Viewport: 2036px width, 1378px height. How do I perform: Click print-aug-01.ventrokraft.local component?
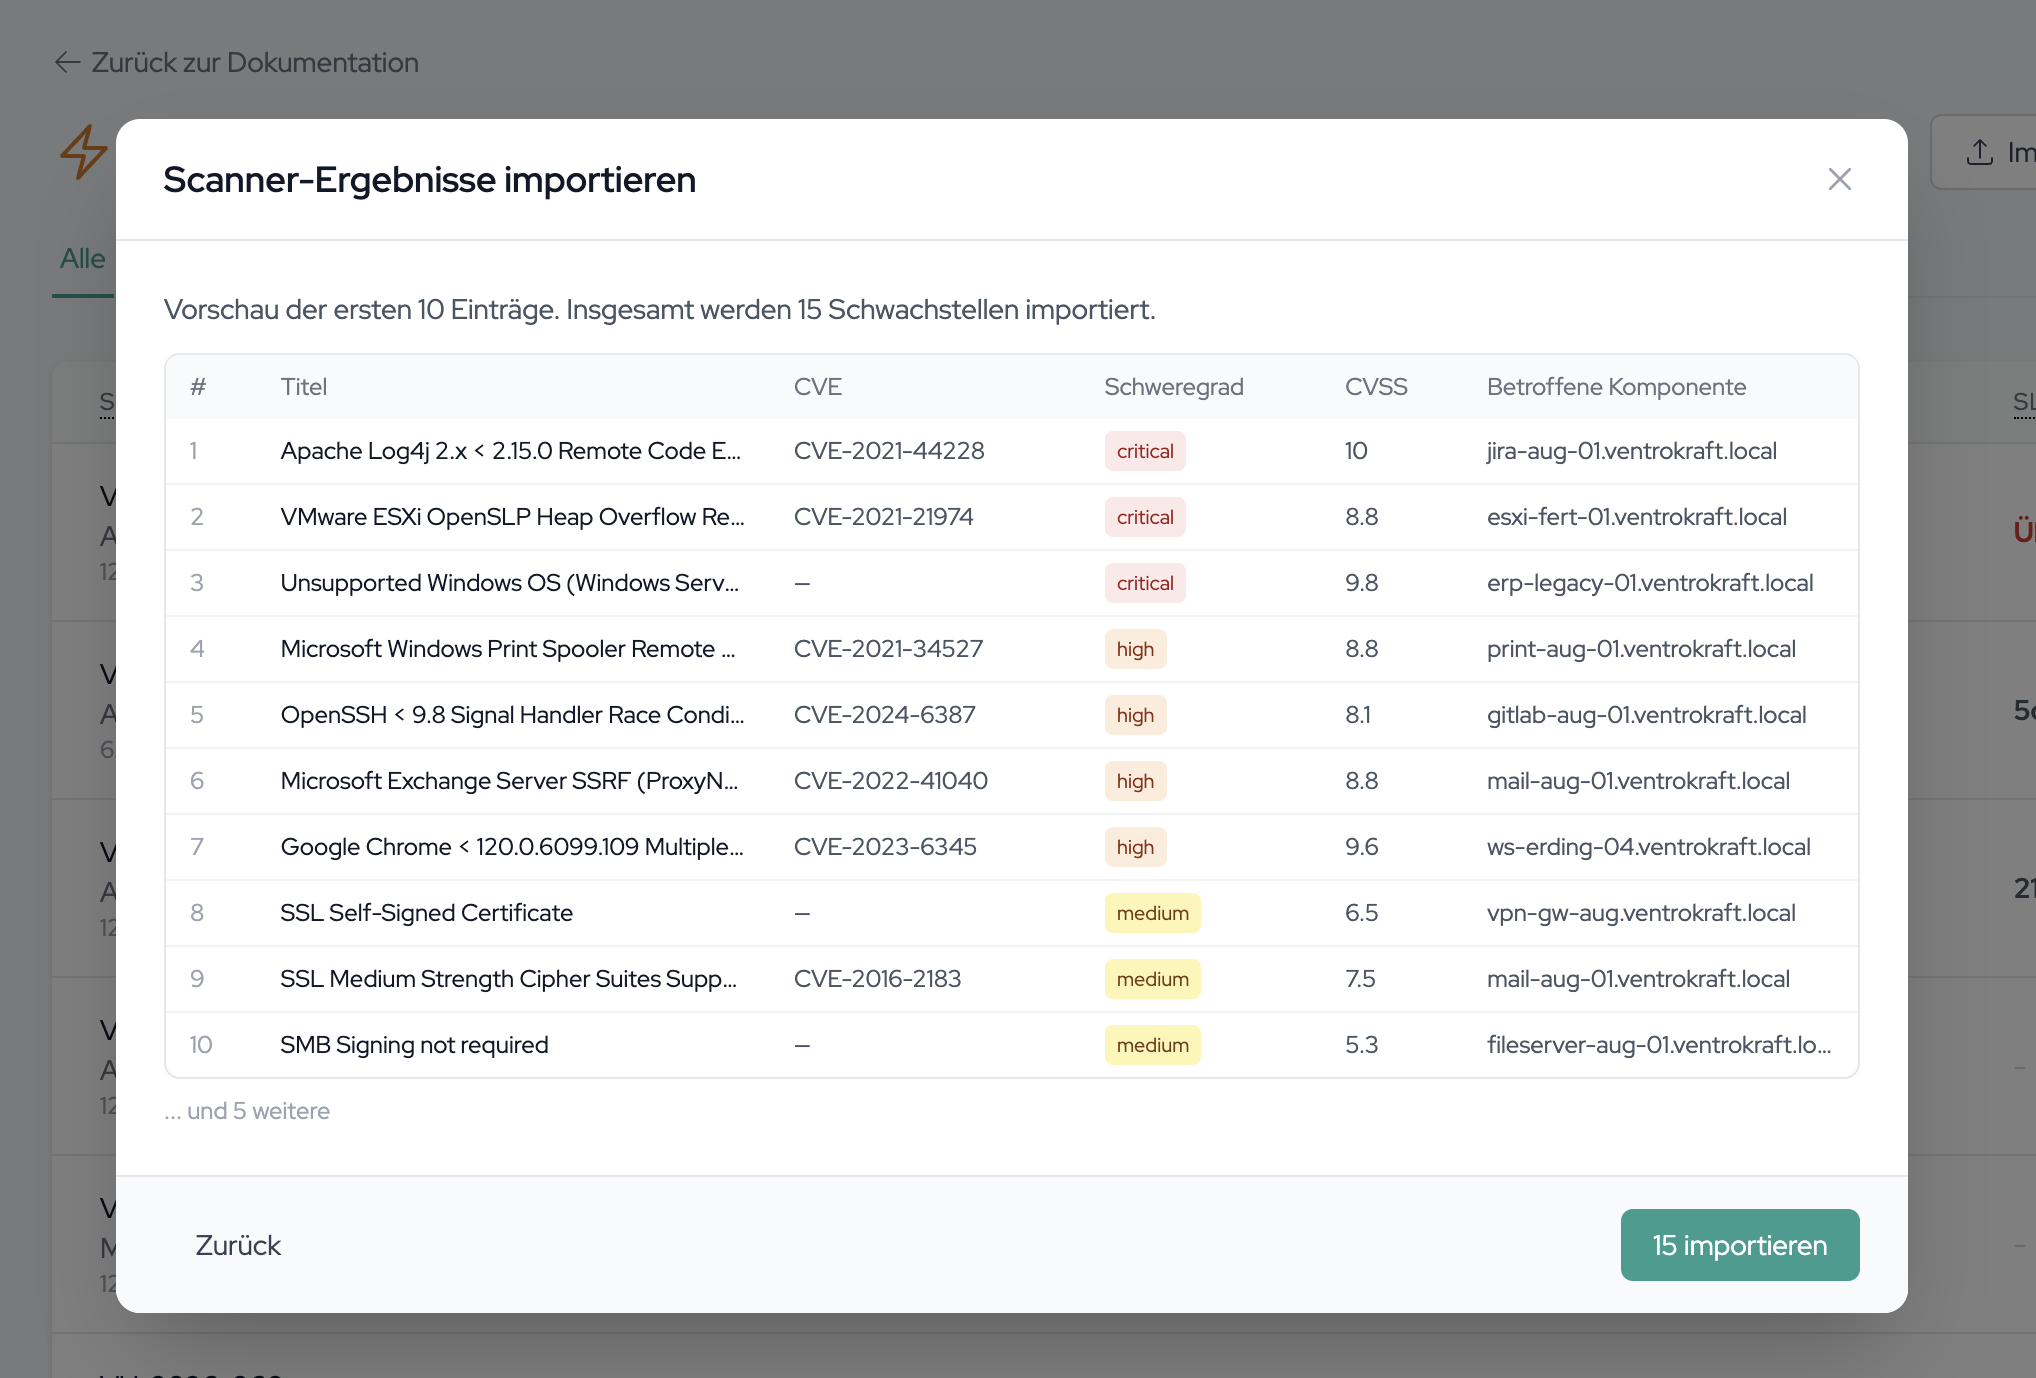click(x=1641, y=649)
